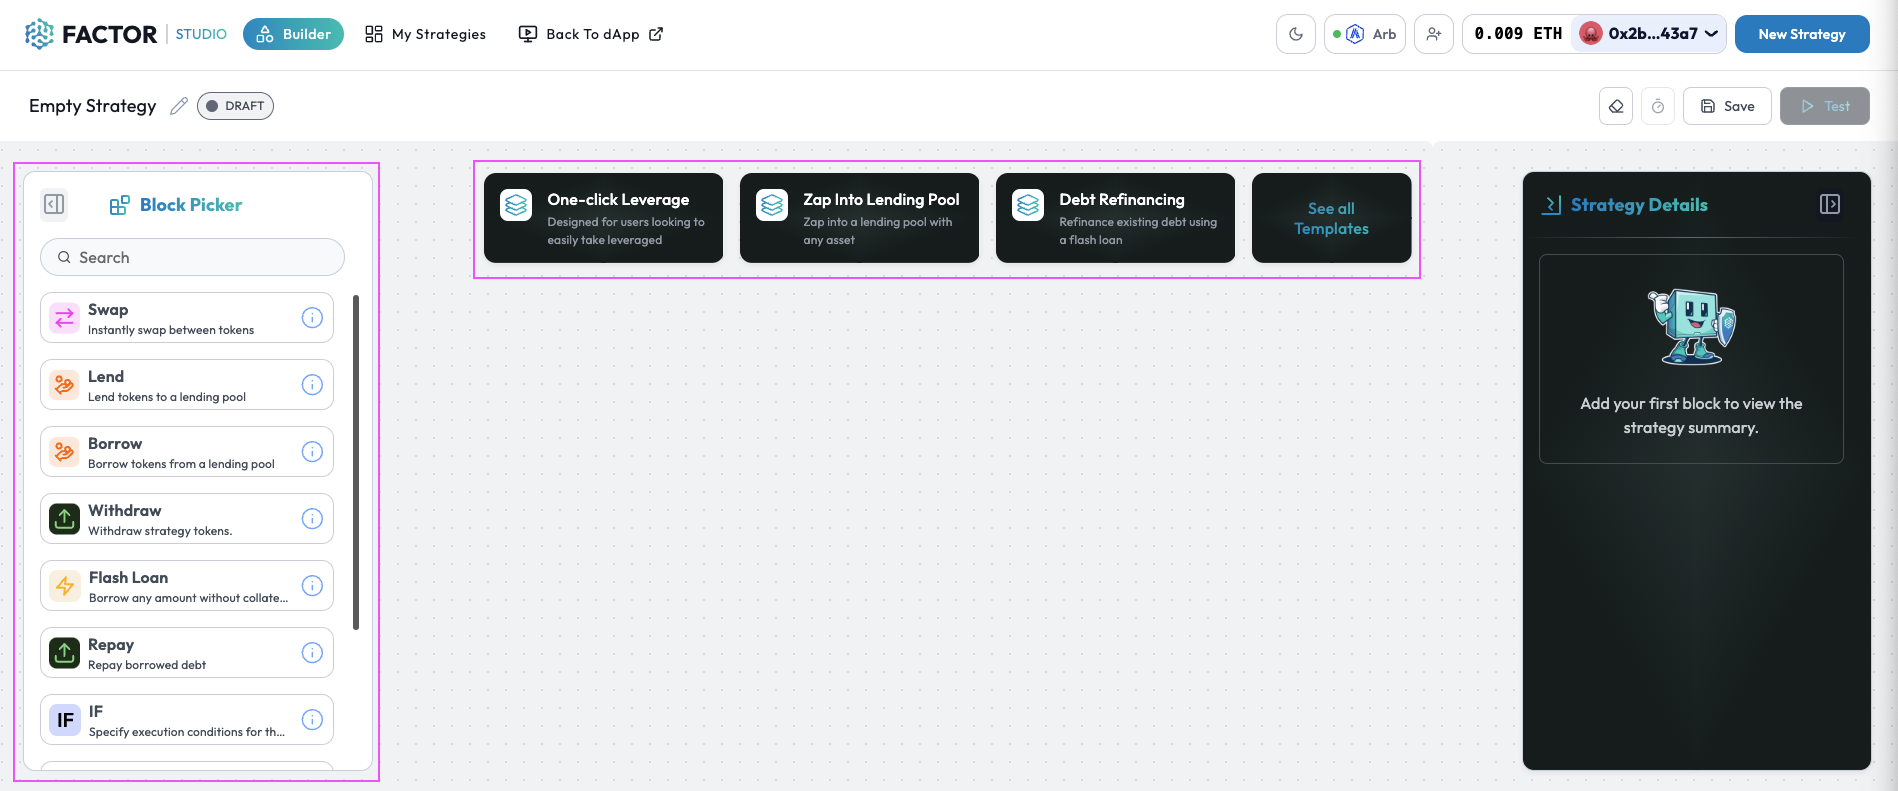Image resolution: width=1898 pixels, height=791 pixels.
Task: Collapse the Strategy Details panel
Action: (x=1829, y=204)
